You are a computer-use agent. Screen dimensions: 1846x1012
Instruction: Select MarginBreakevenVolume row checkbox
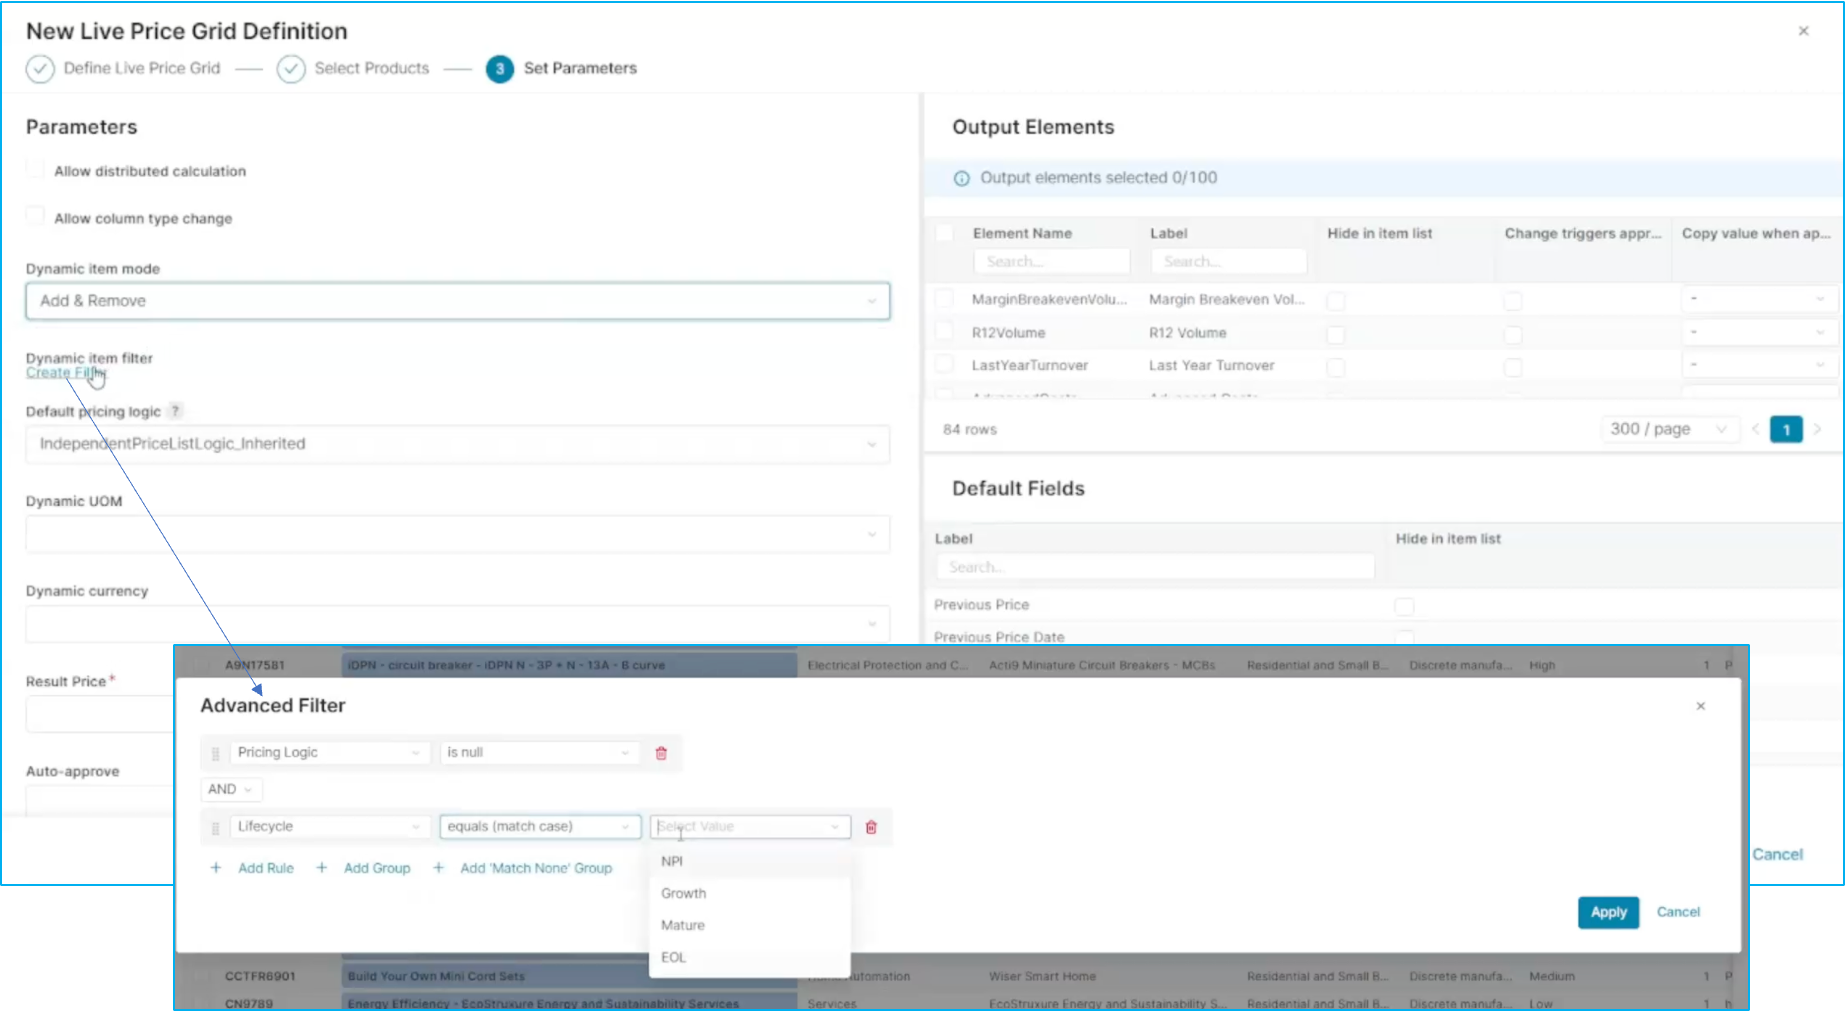point(943,298)
